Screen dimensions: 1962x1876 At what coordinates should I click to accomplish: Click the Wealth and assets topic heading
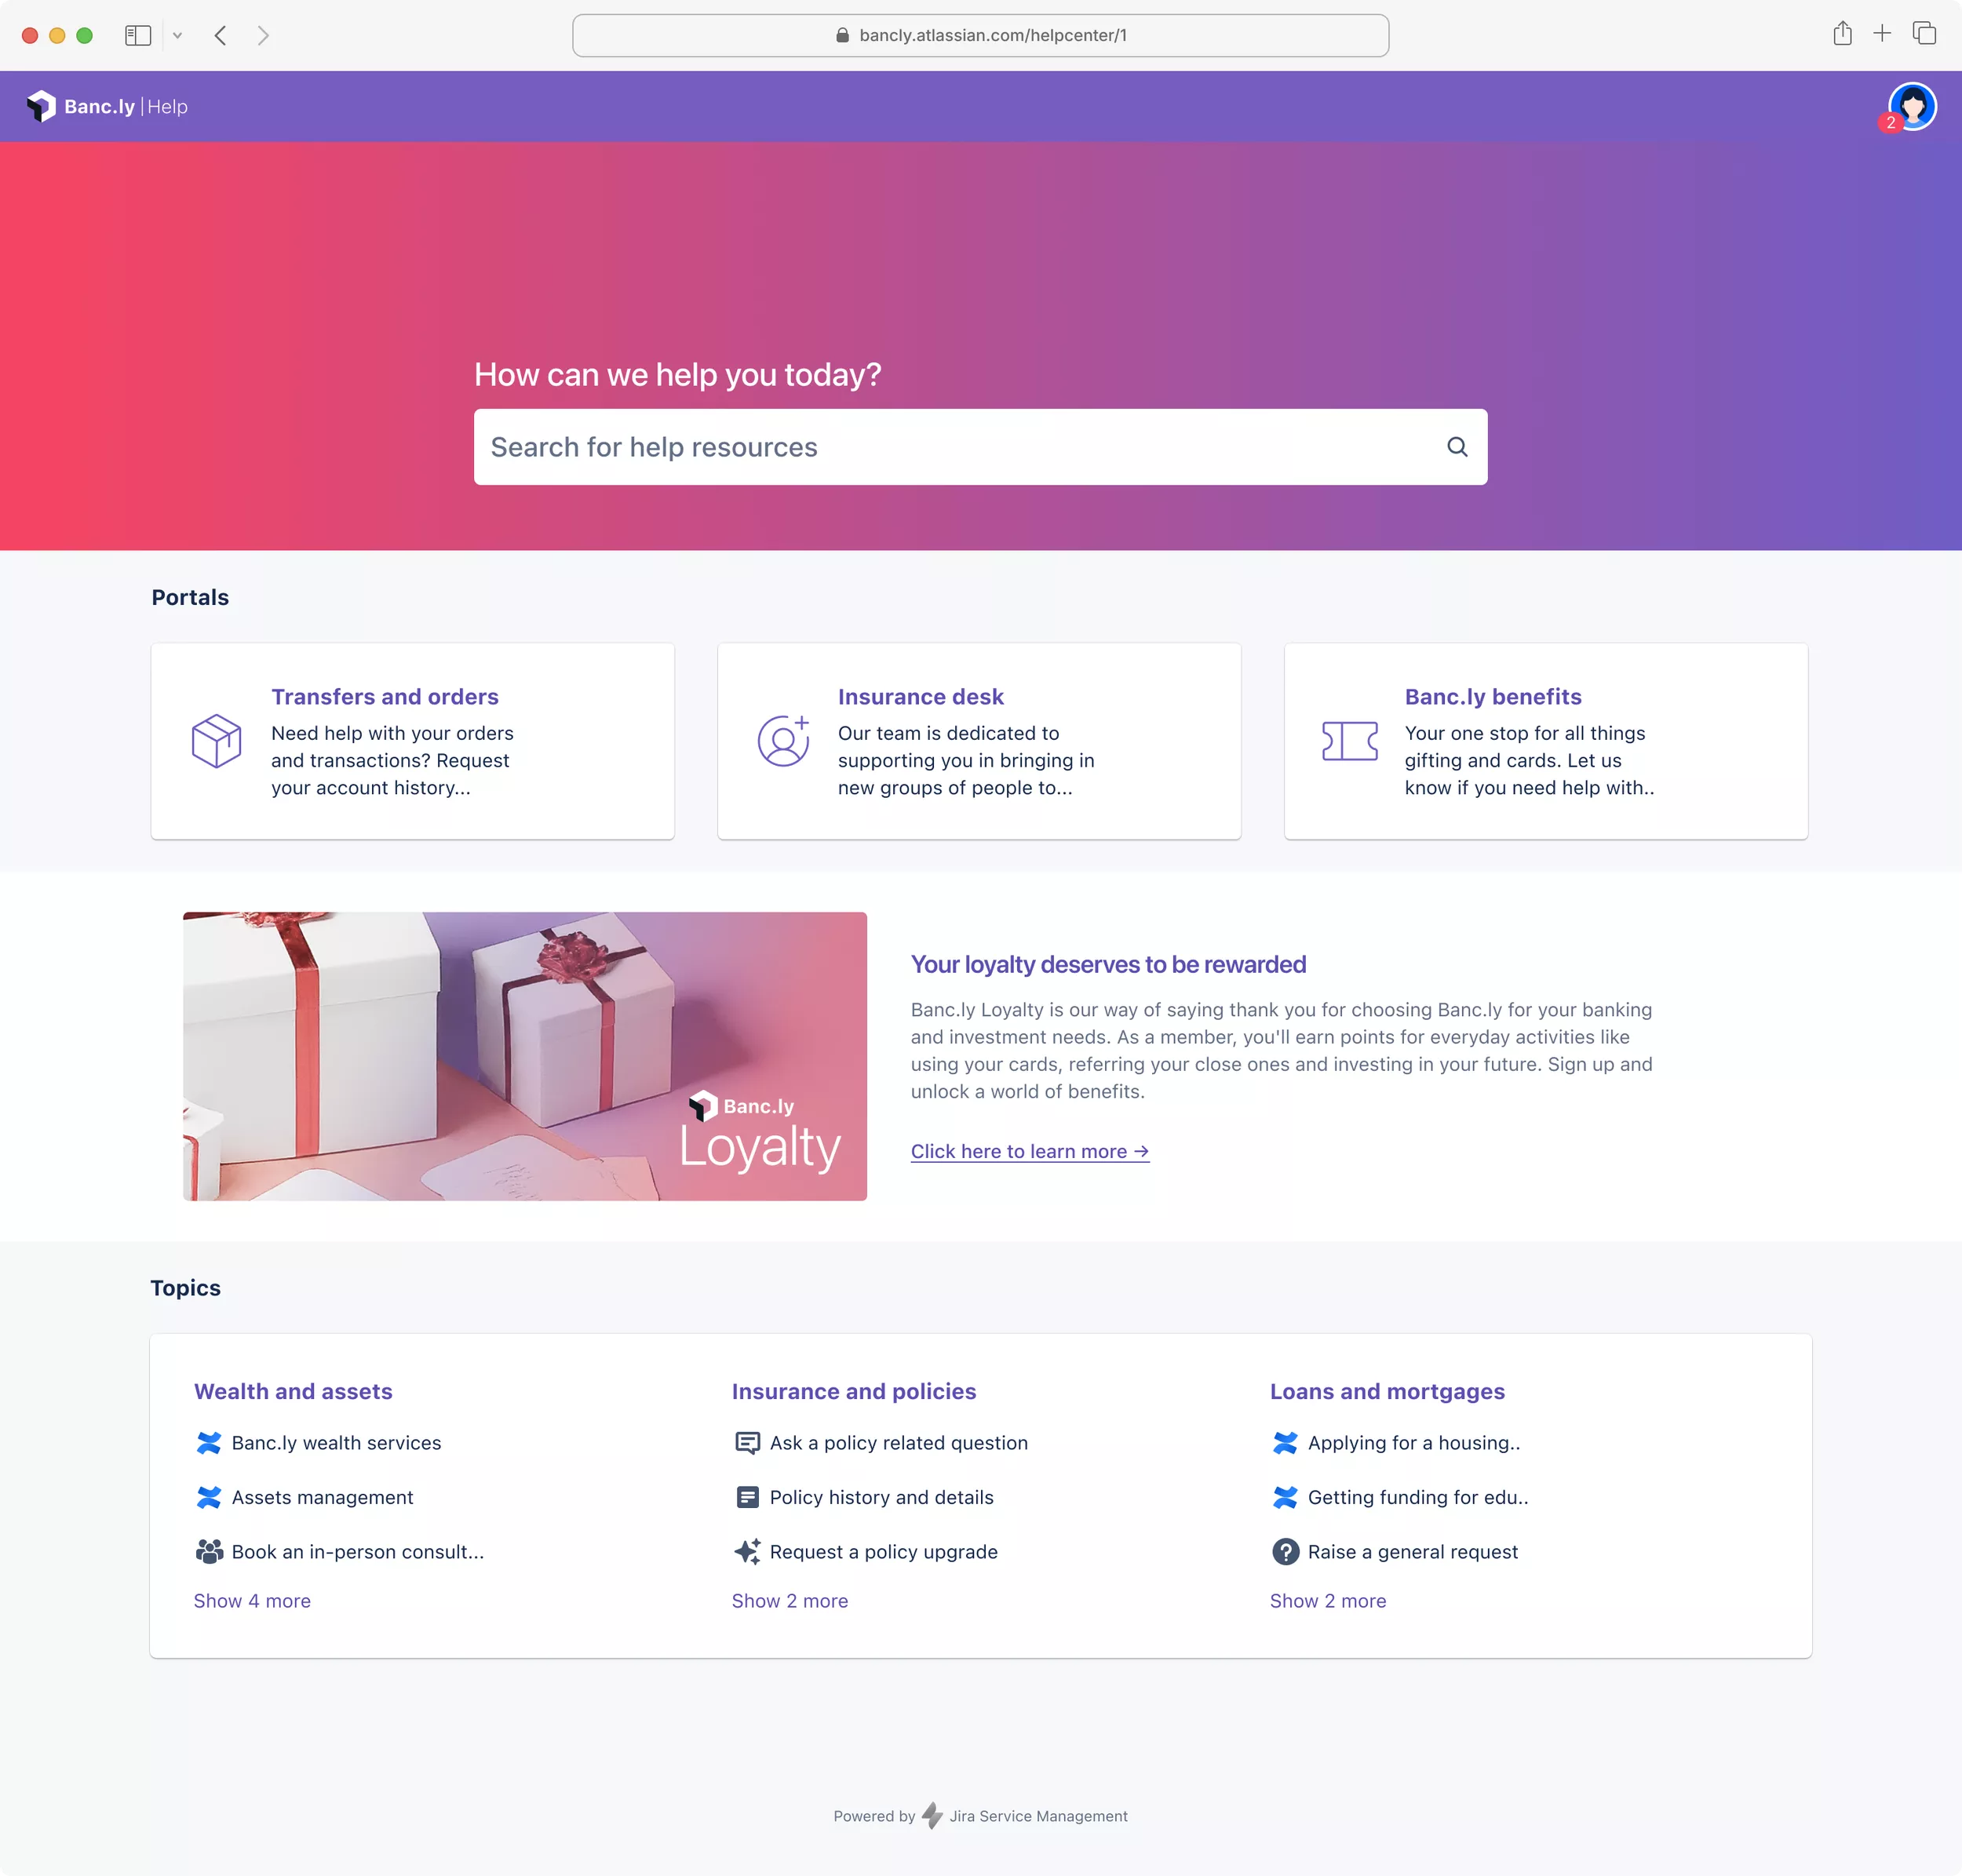293,1391
